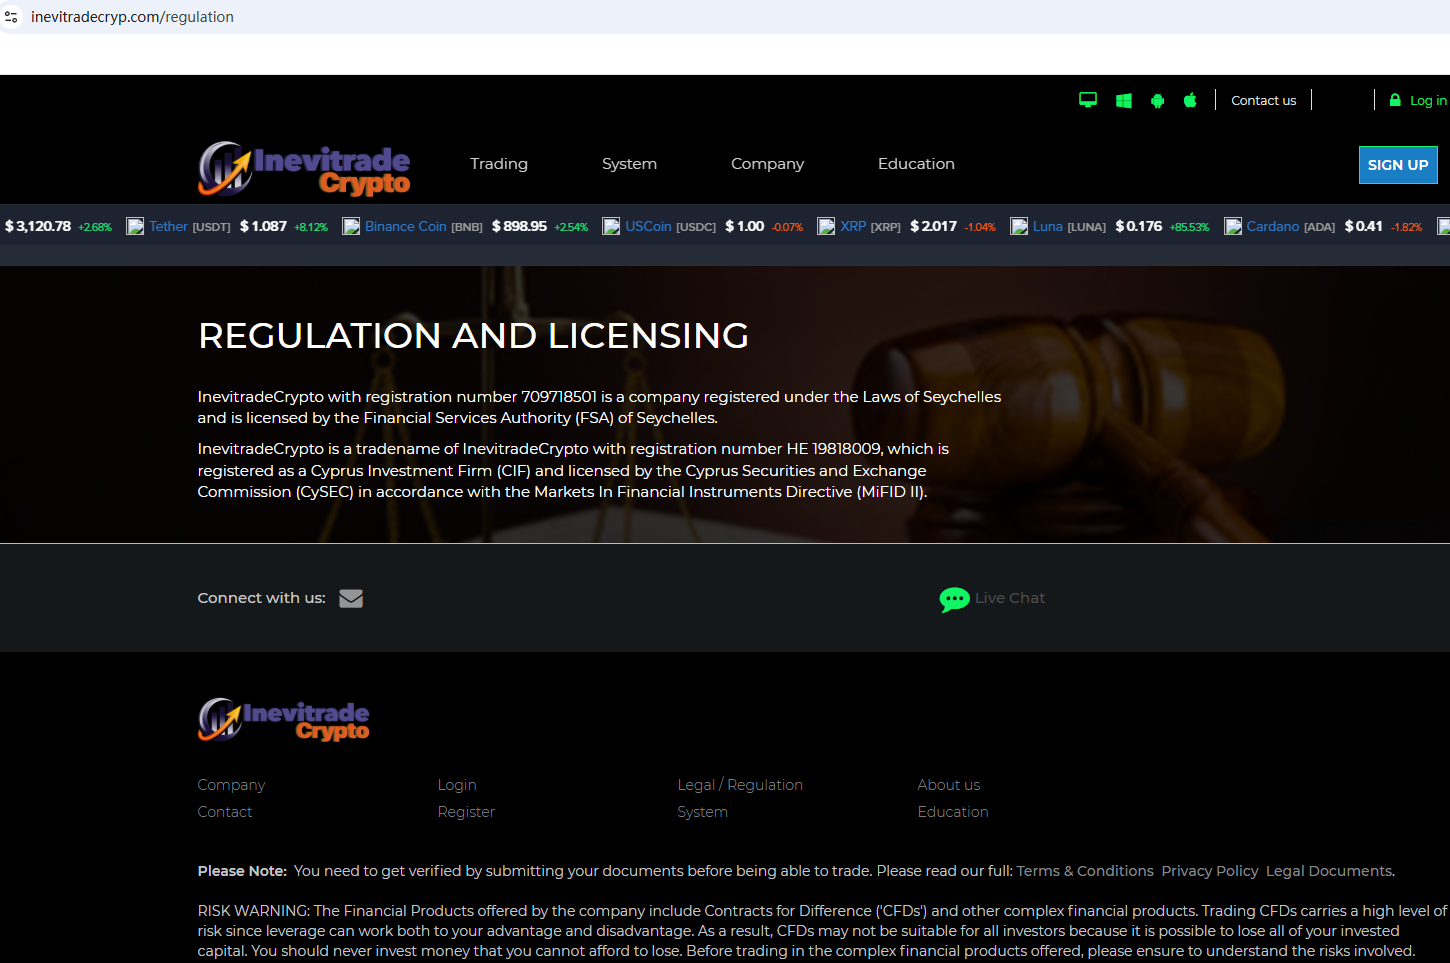This screenshot has width=1450, height=963.
Task: Expand the Company navigation menu
Action: (x=767, y=164)
